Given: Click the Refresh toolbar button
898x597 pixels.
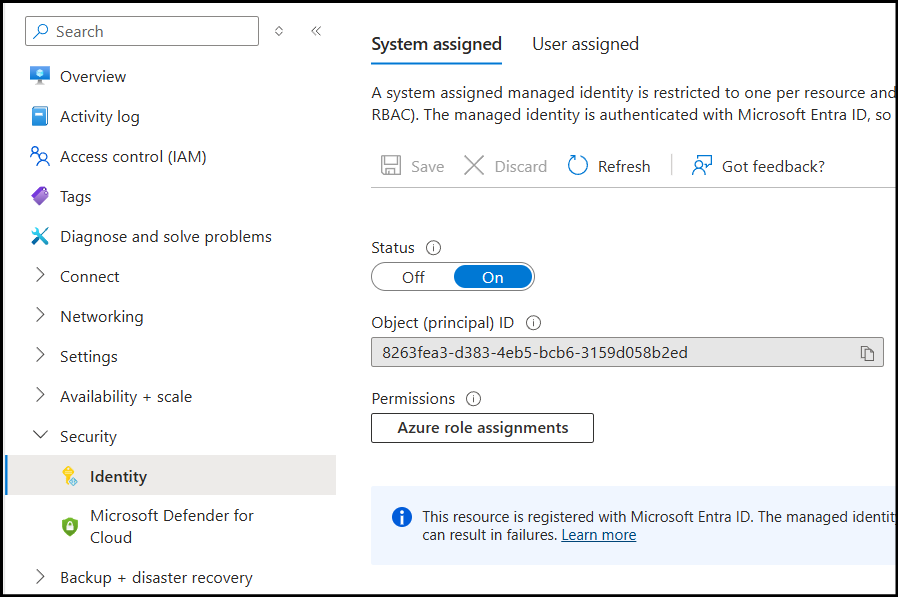Looking at the screenshot, I should click(609, 166).
